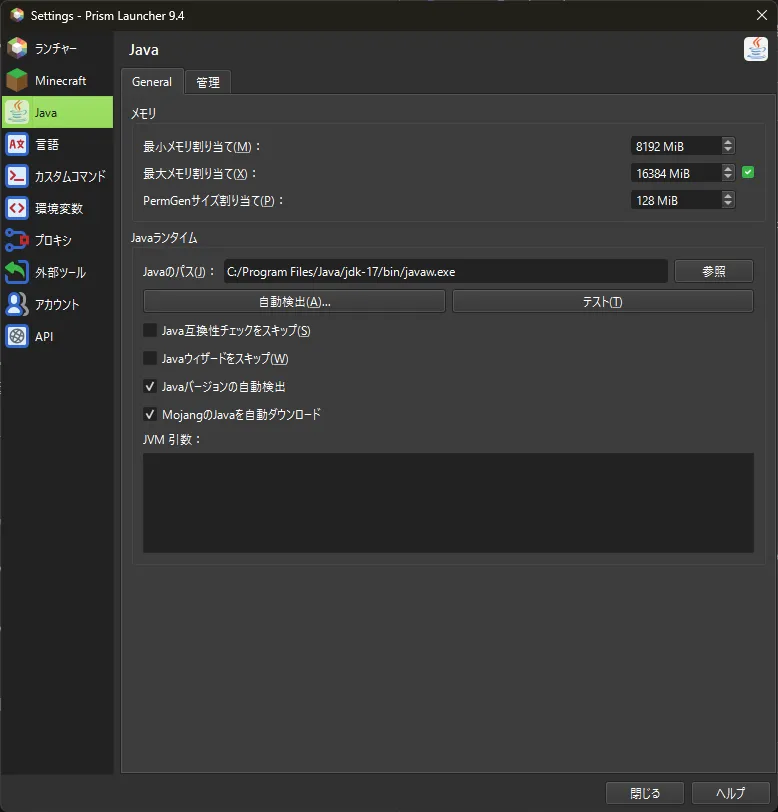Open the Minecraft settings page

57,80
